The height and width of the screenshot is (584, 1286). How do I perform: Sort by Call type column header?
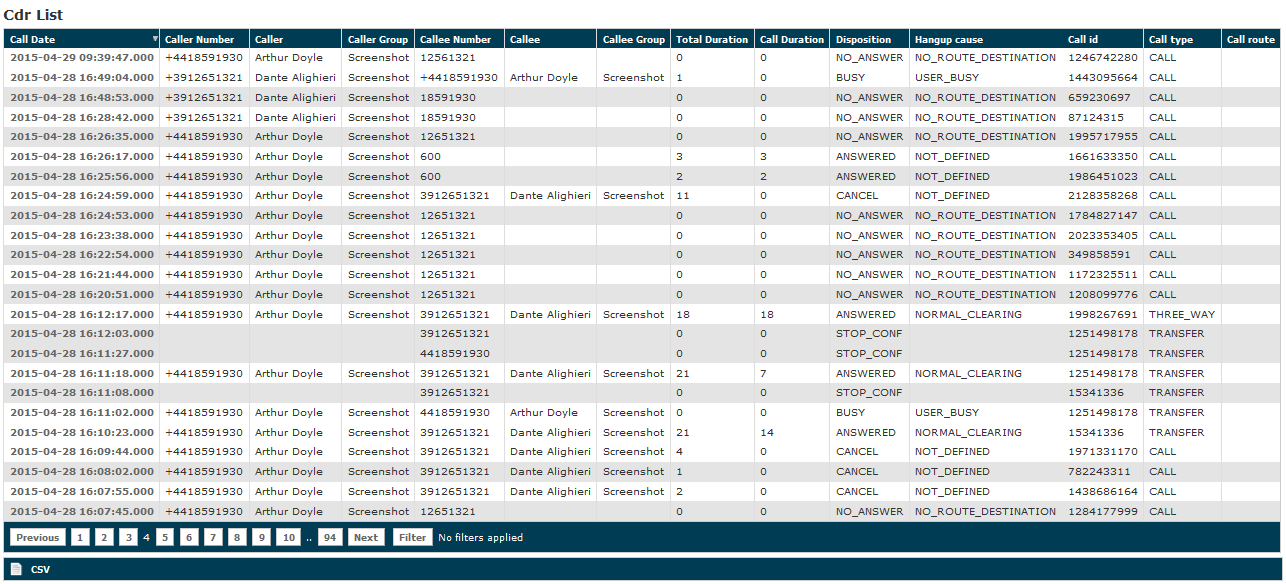(1170, 39)
